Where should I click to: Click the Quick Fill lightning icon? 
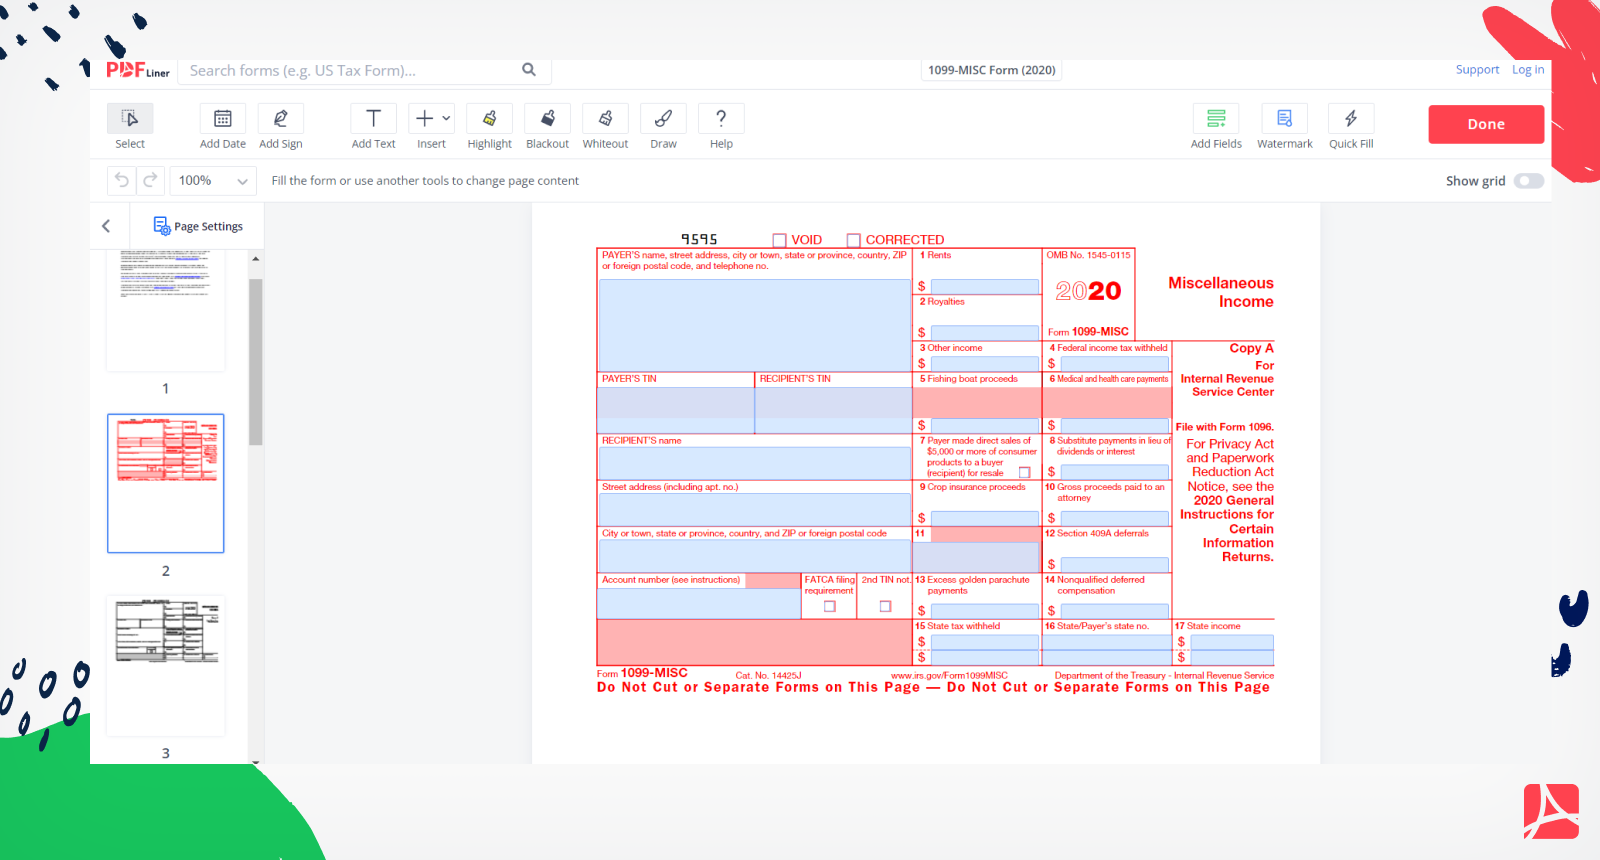pyautogui.click(x=1350, y=119)
